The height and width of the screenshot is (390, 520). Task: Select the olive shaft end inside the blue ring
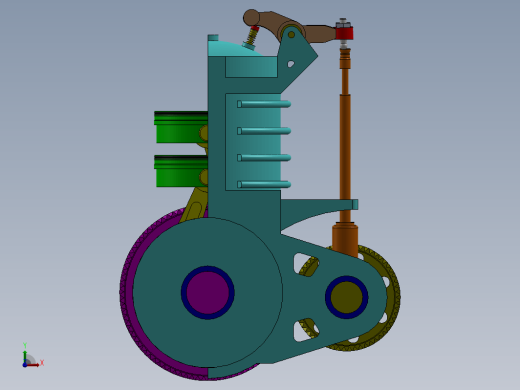click(x=346, y=297)
